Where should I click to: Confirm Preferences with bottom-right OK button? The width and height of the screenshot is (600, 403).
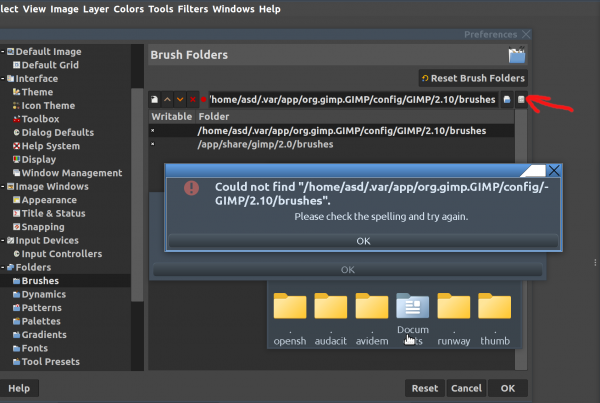508,388
